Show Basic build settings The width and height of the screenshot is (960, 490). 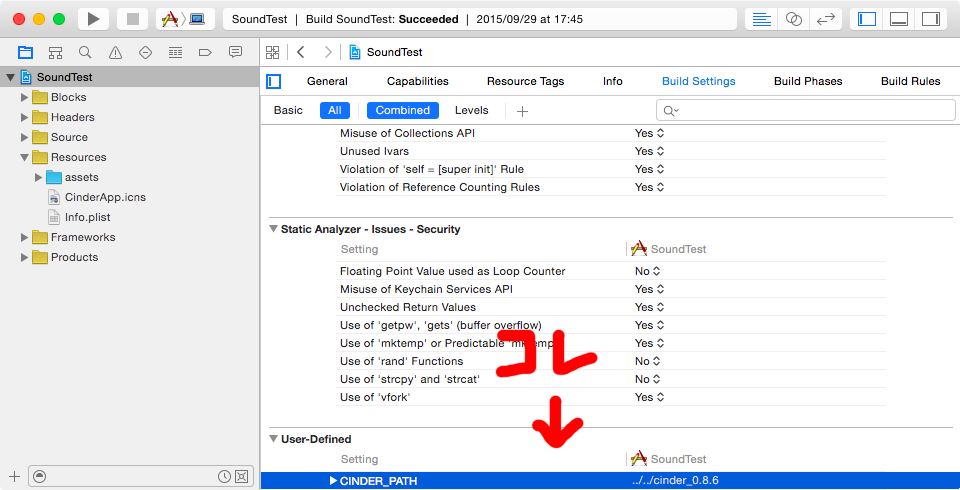[x=288, y=110]
